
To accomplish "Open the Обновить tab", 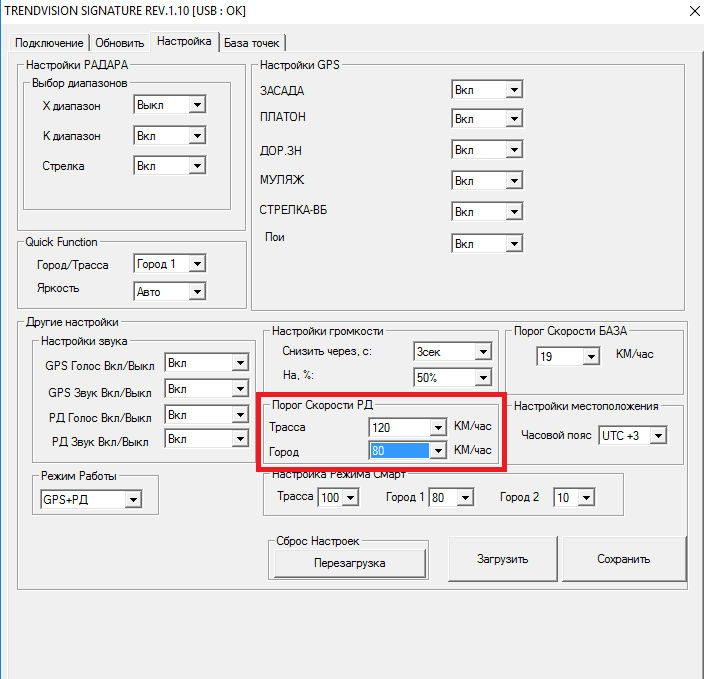I will coord(119,42).
